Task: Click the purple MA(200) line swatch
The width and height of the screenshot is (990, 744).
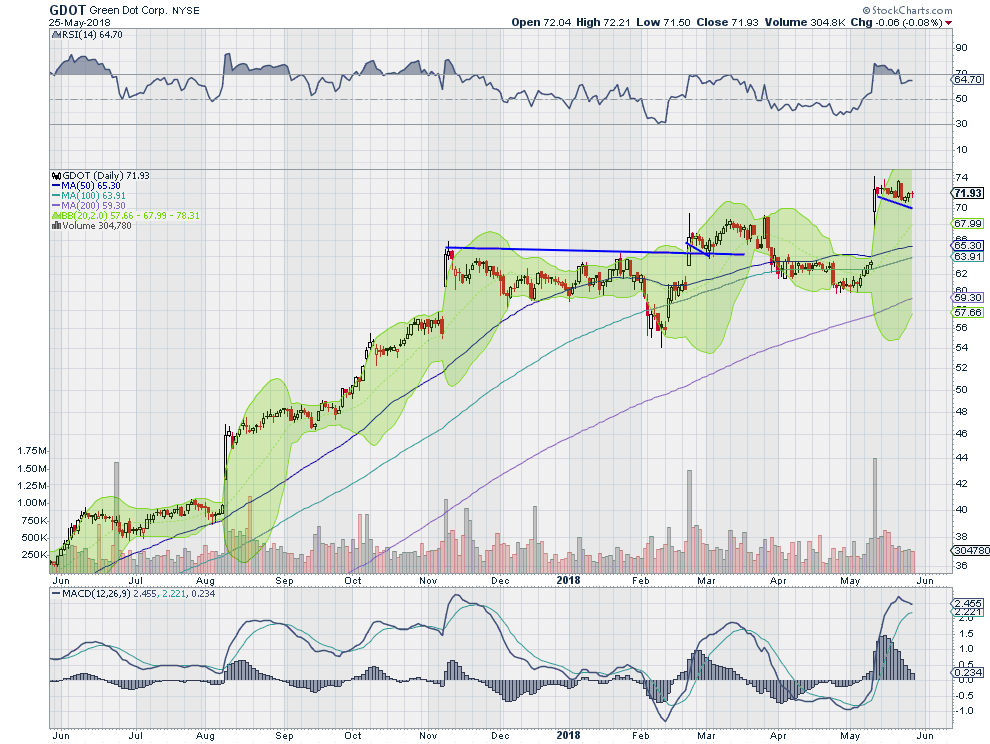Action: (56, 206)
